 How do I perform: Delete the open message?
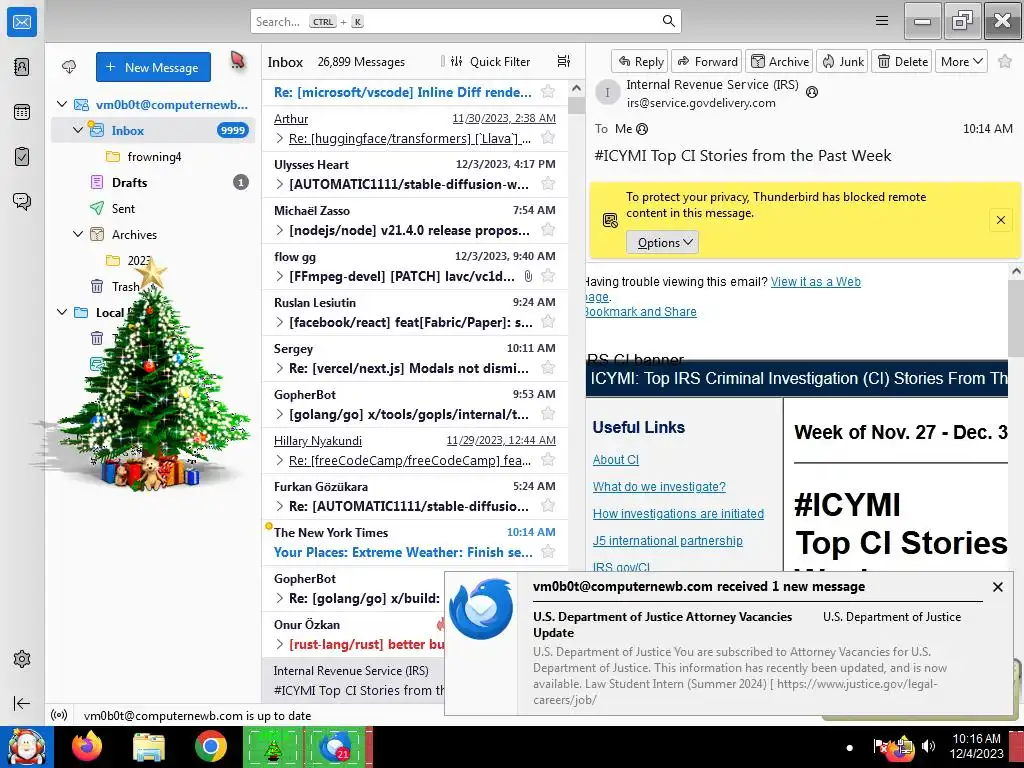(902, 61)
